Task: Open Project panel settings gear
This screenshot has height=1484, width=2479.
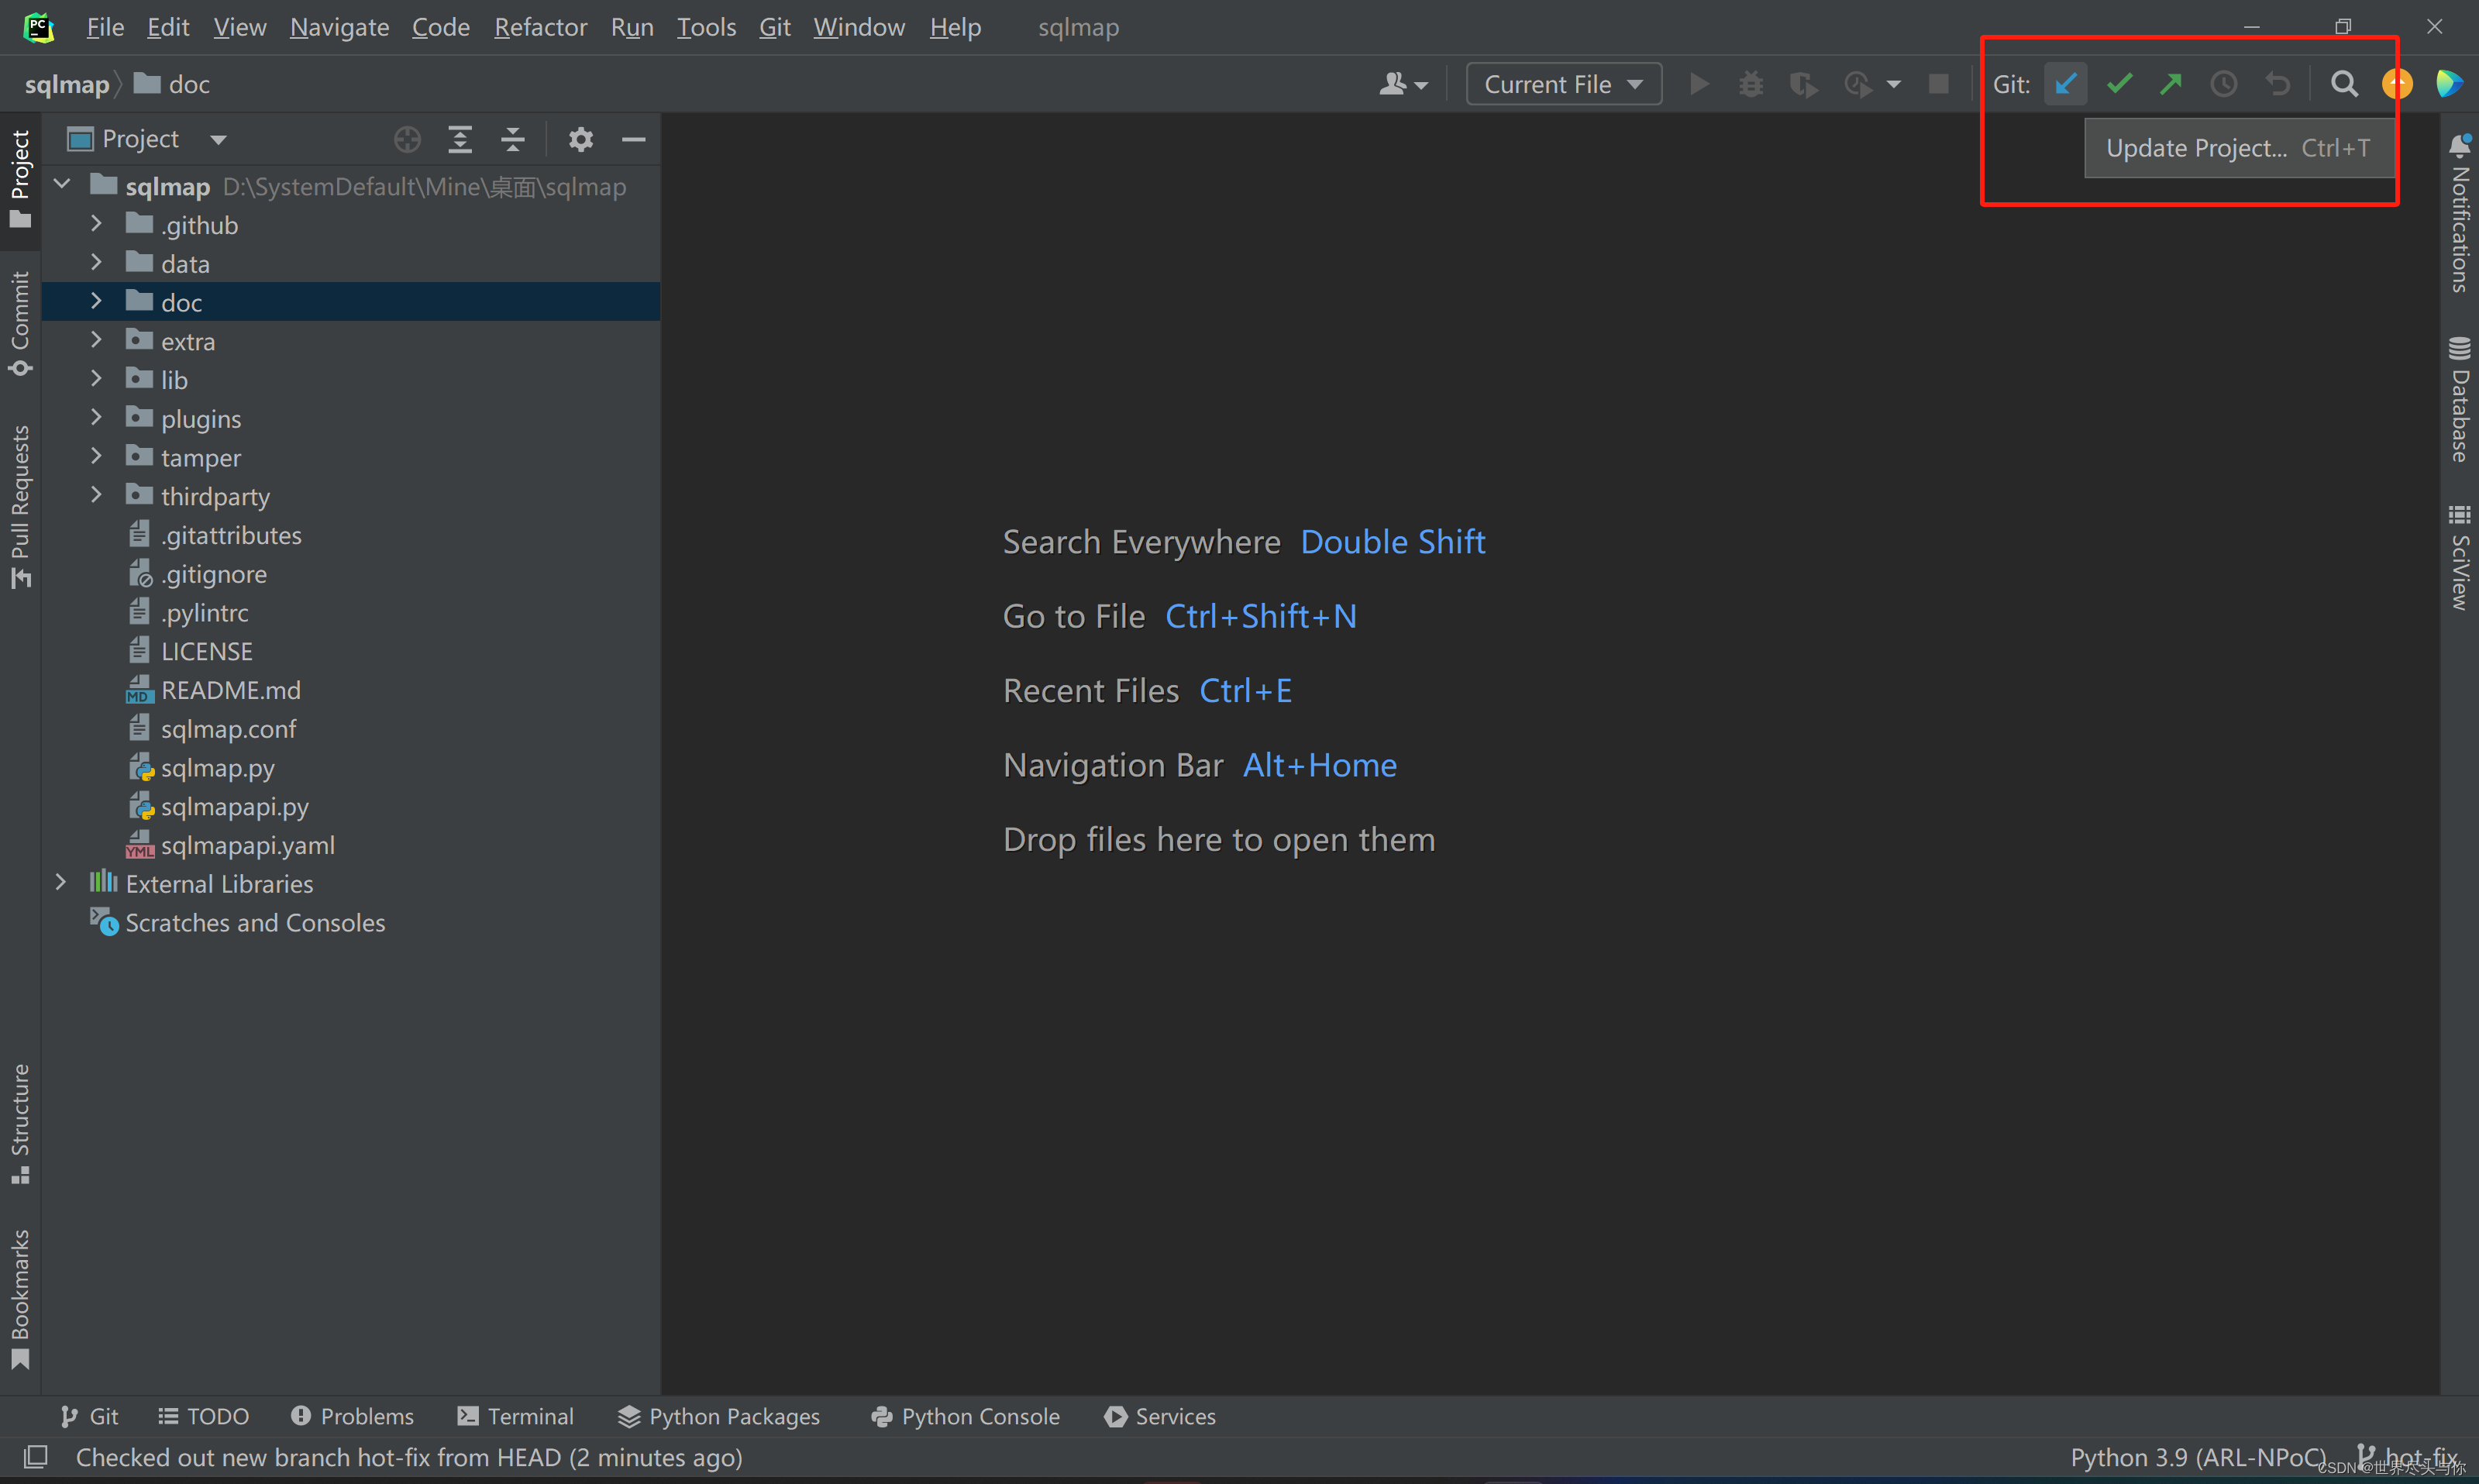Action: point(581,139)
